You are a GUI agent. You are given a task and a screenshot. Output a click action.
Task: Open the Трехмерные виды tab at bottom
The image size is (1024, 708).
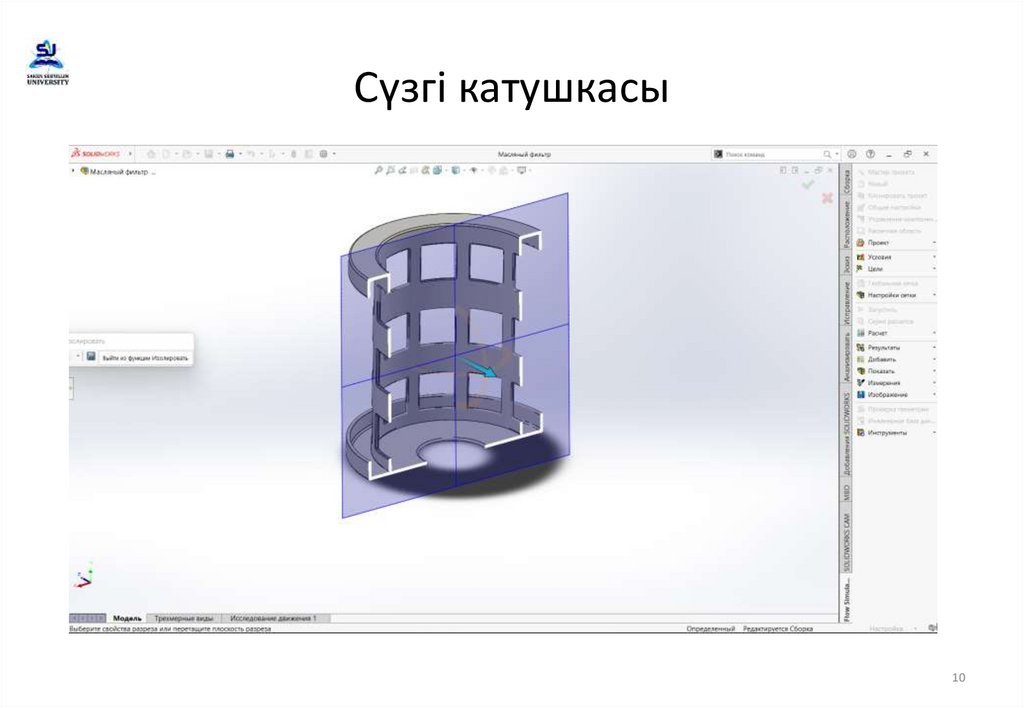click(183, 618)
